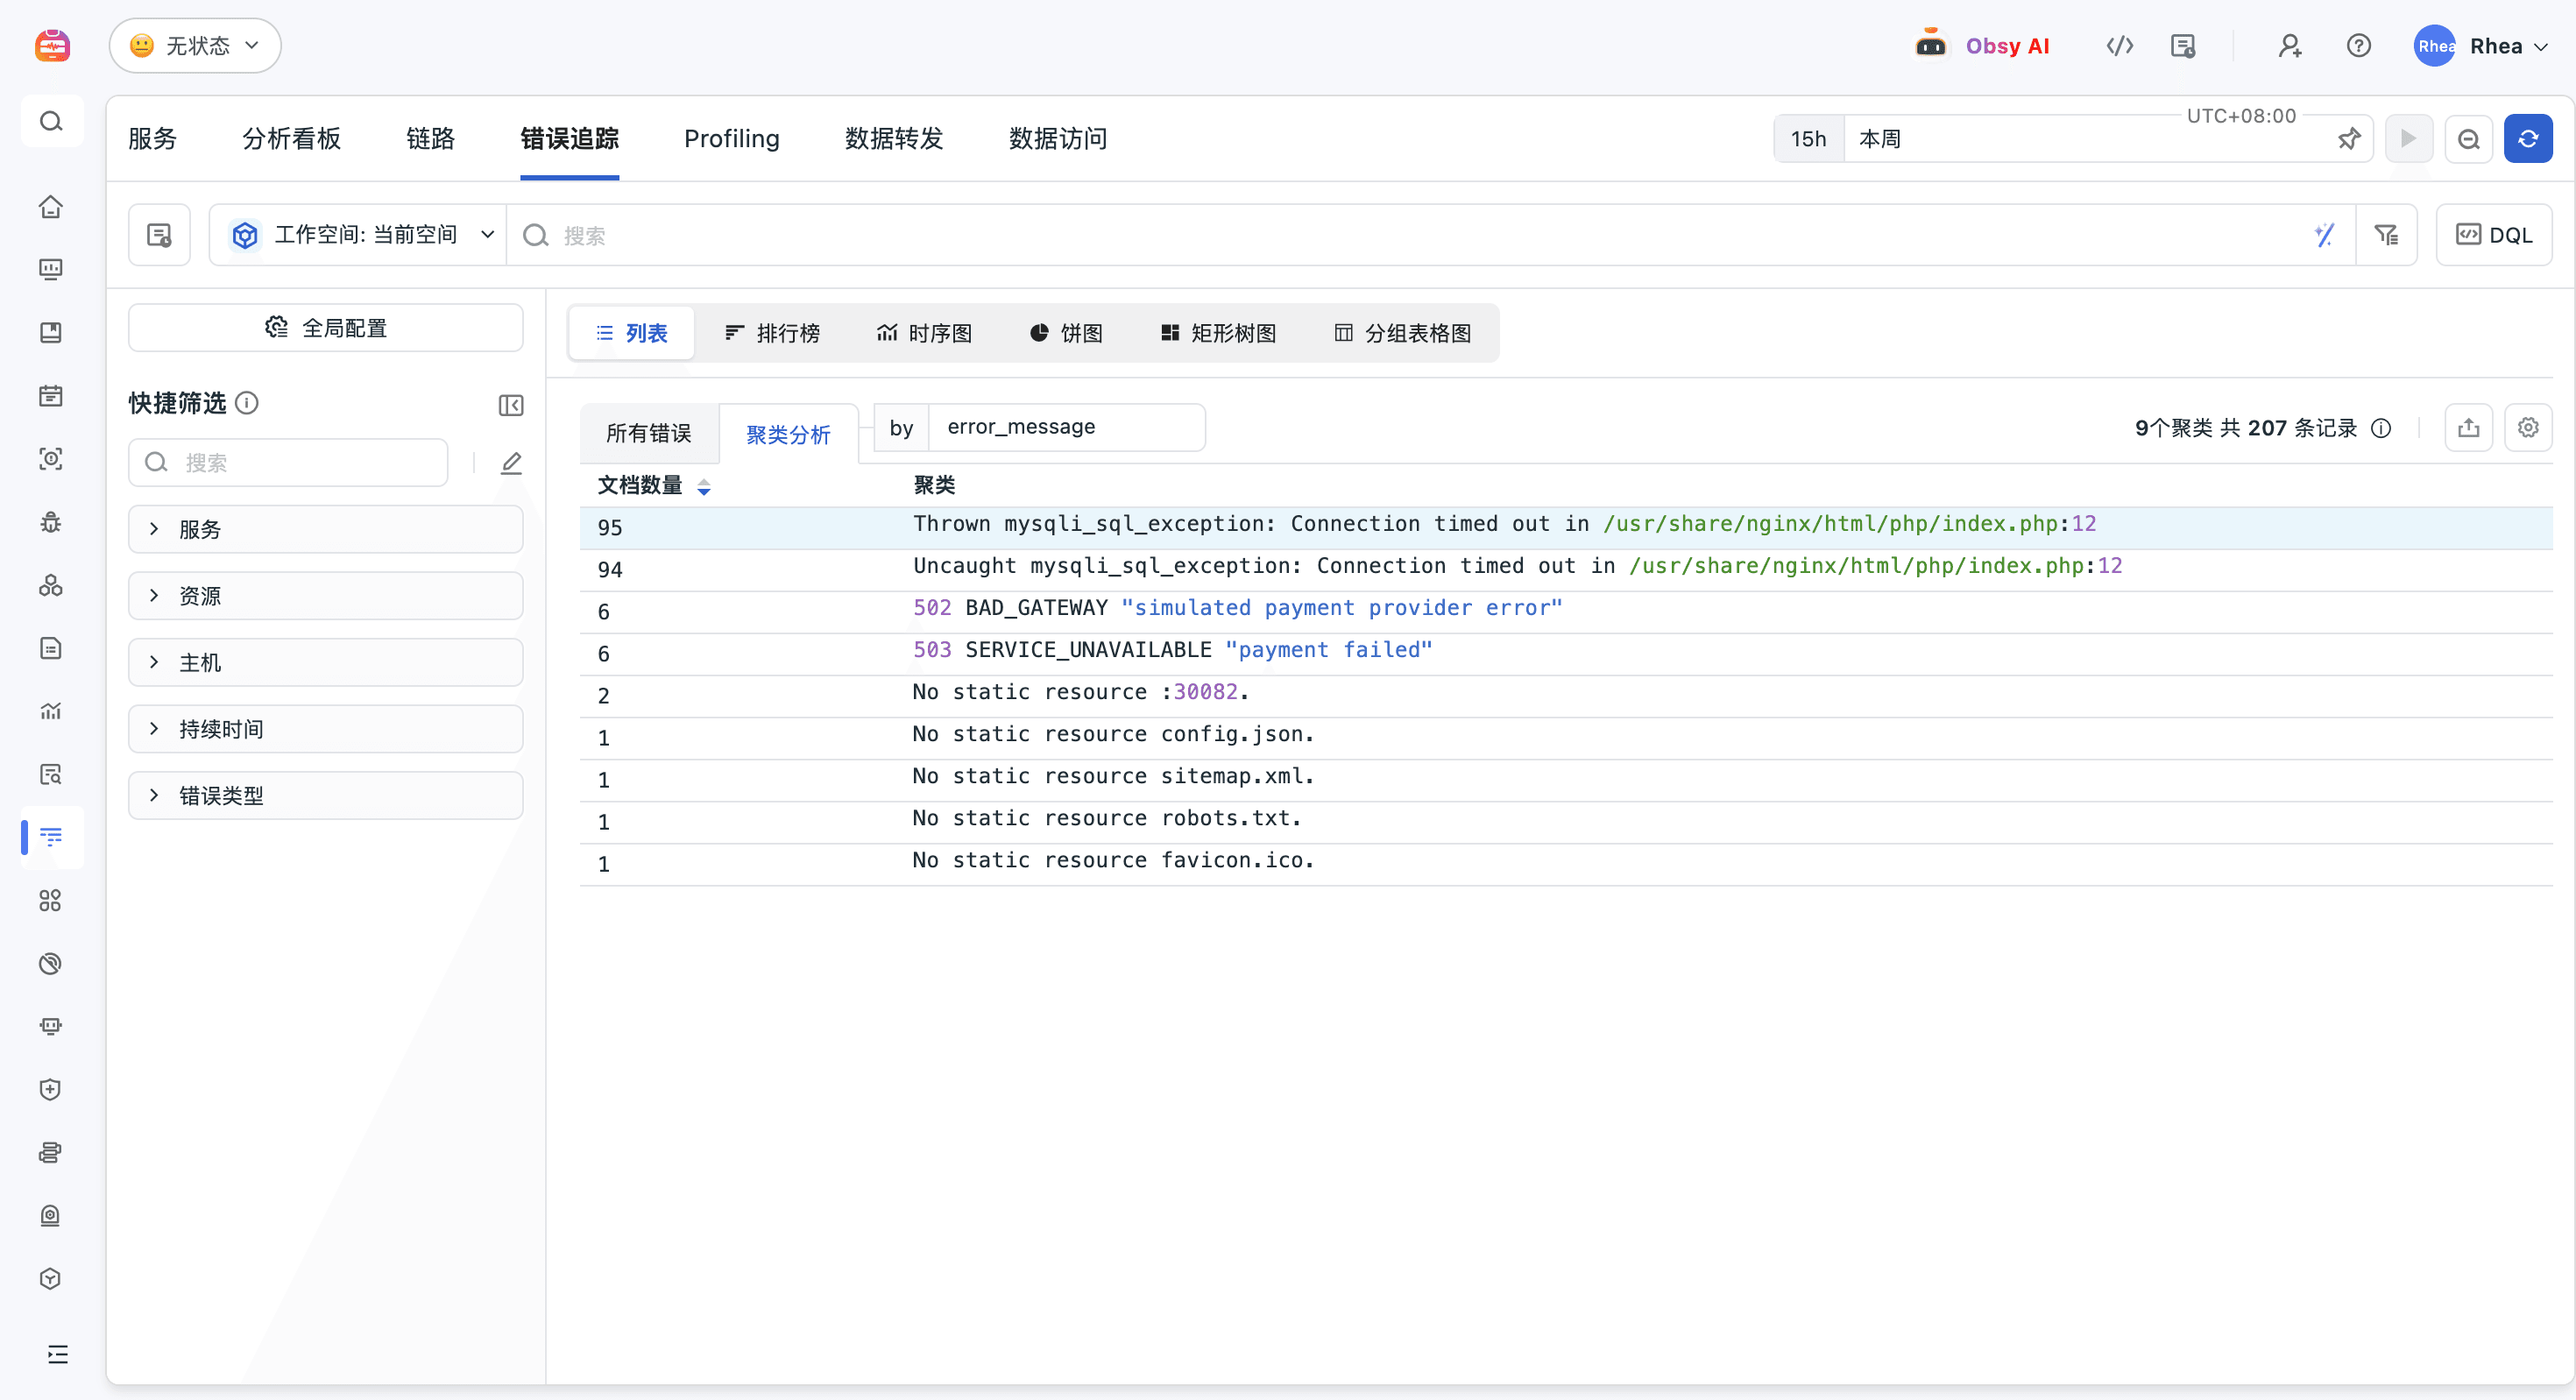The height and width of the screenshot is (1400, 2576).
Task: Open the search icon in left sidebar
Action: tap(51, 122)
